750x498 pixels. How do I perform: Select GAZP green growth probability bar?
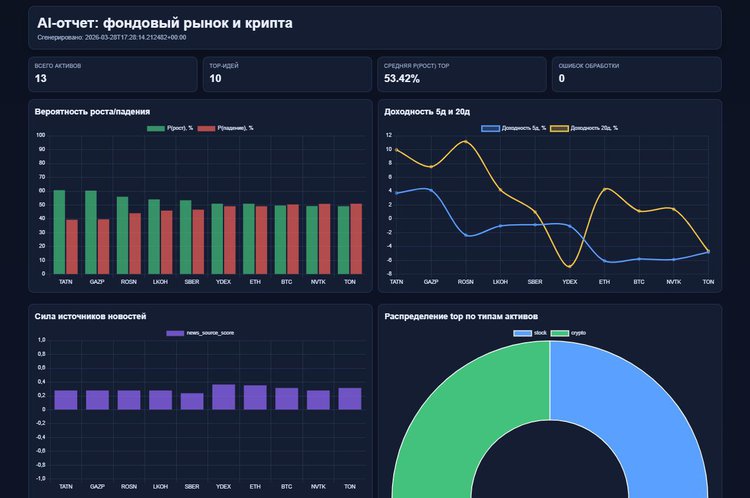(91, 232)
